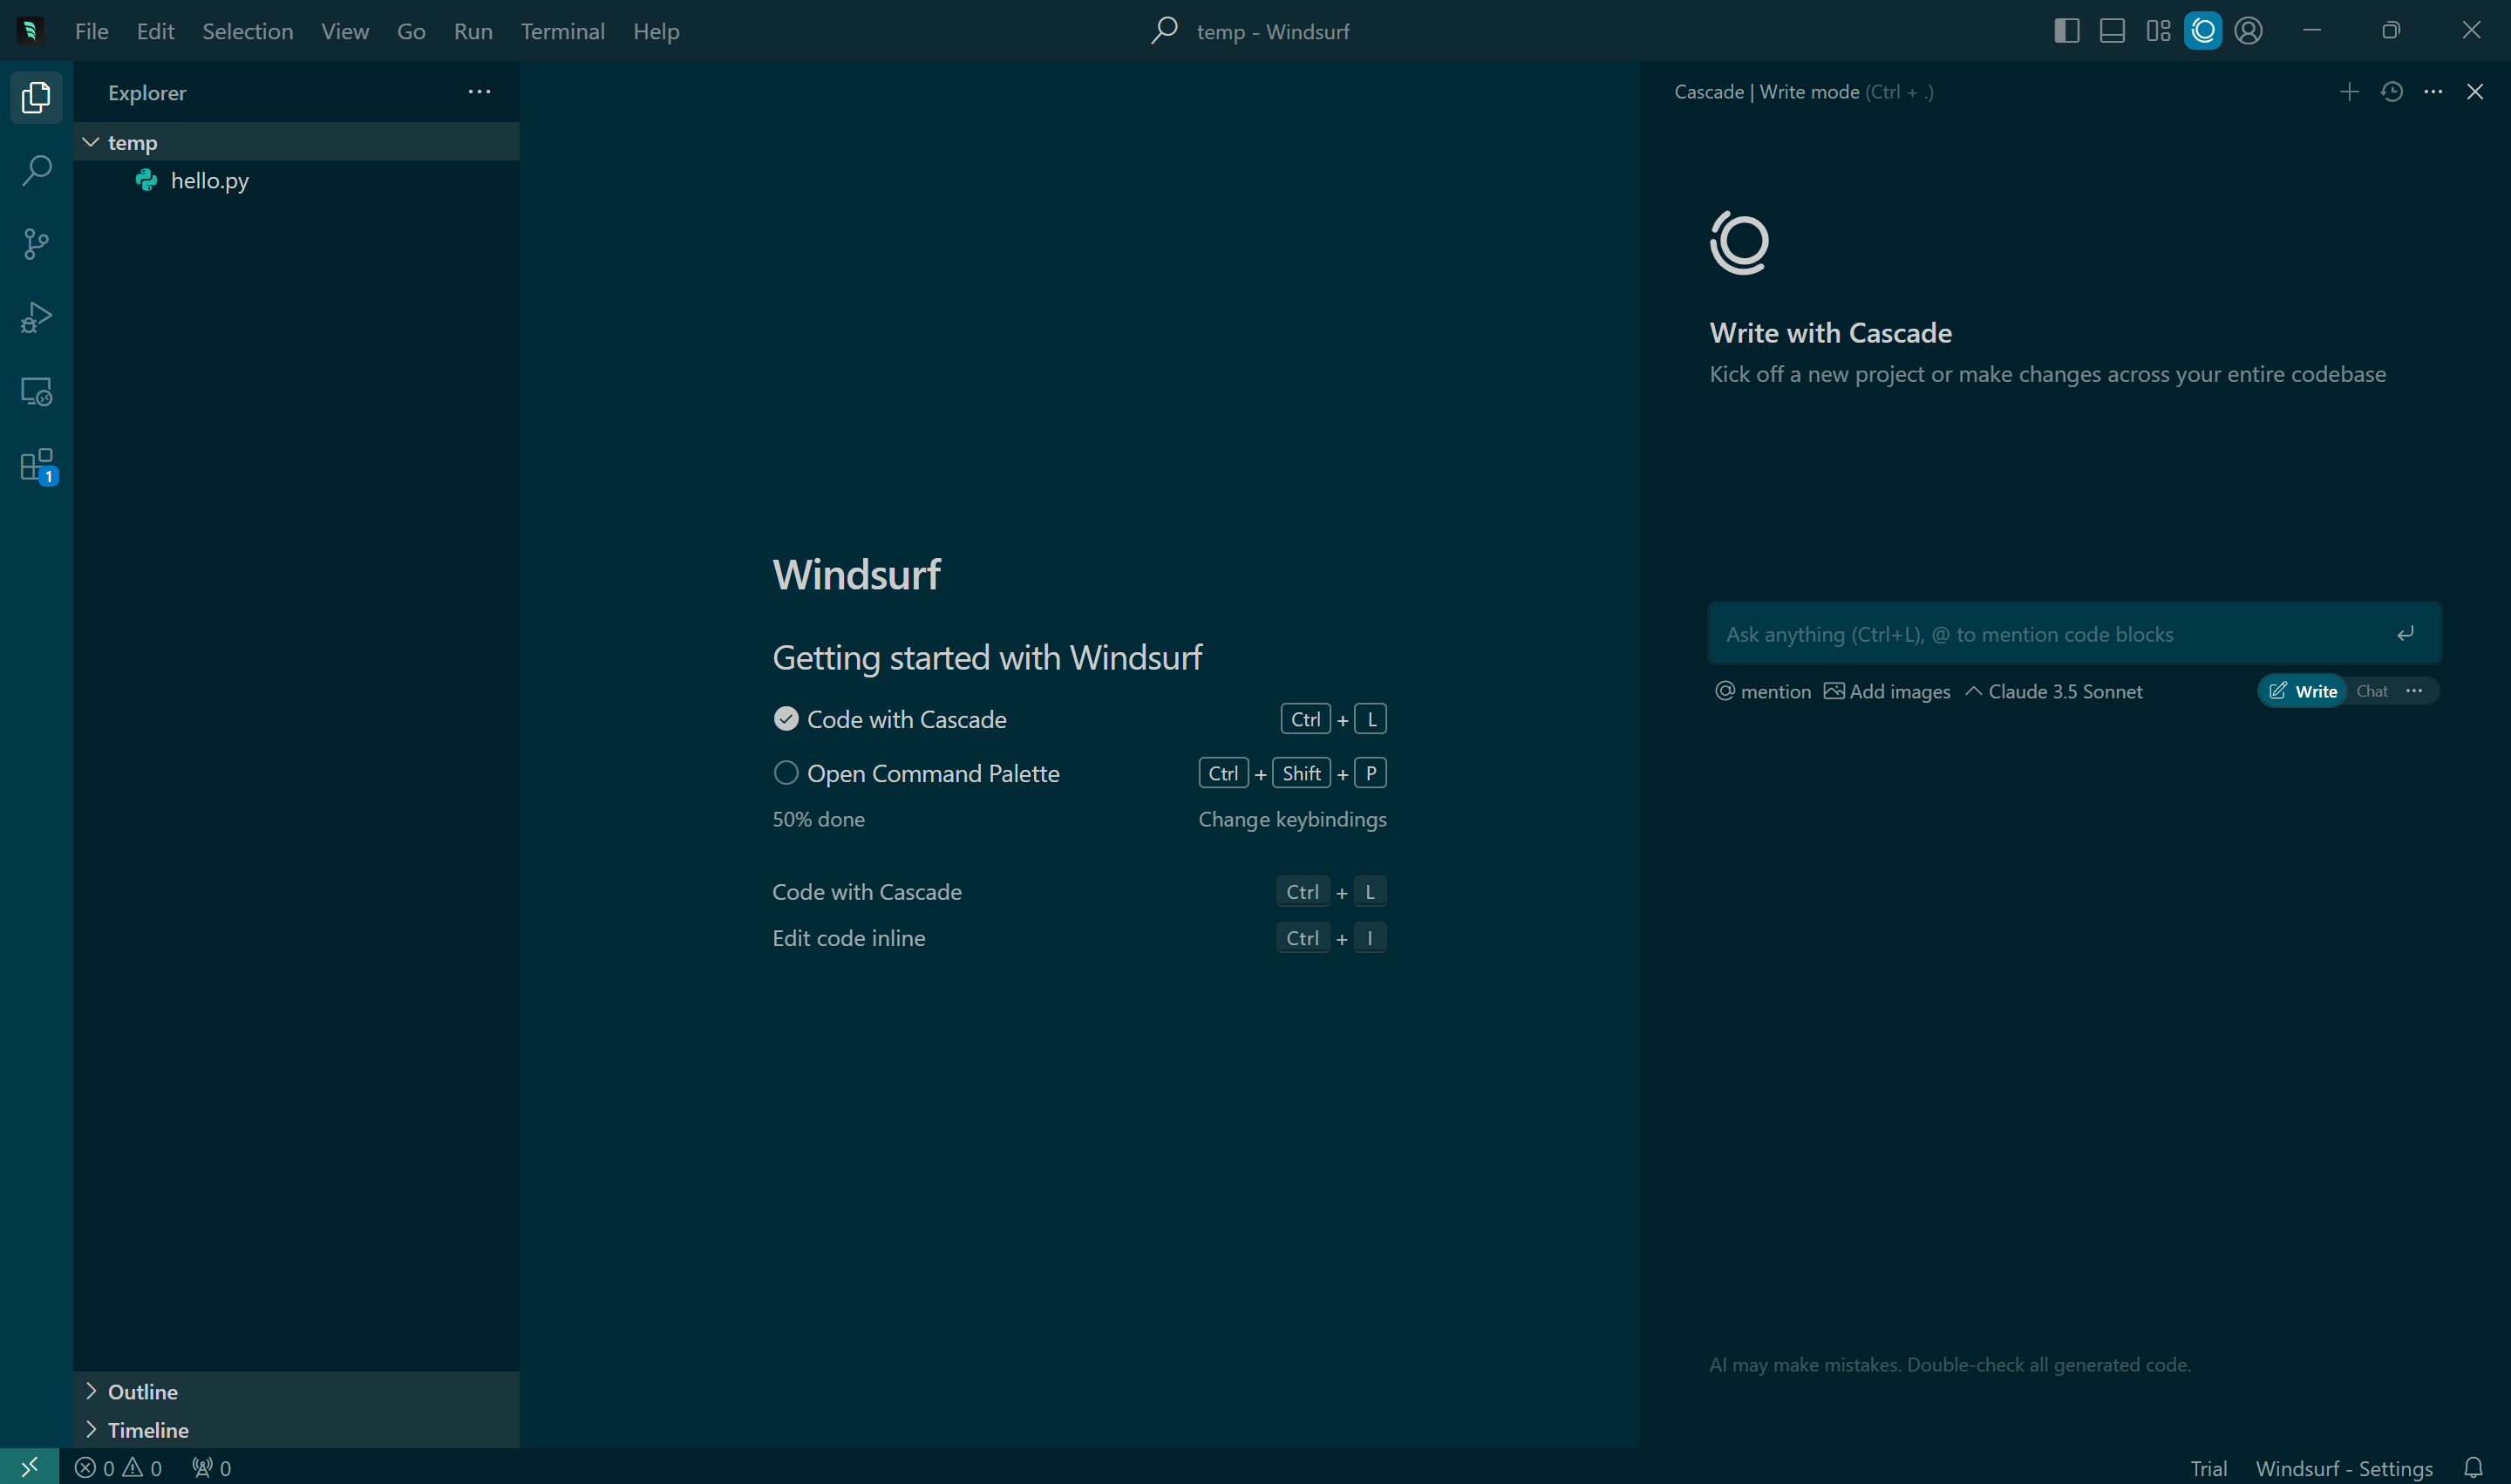Open the Go menu
2511x1484 pixels.
[x=411, y=31]
